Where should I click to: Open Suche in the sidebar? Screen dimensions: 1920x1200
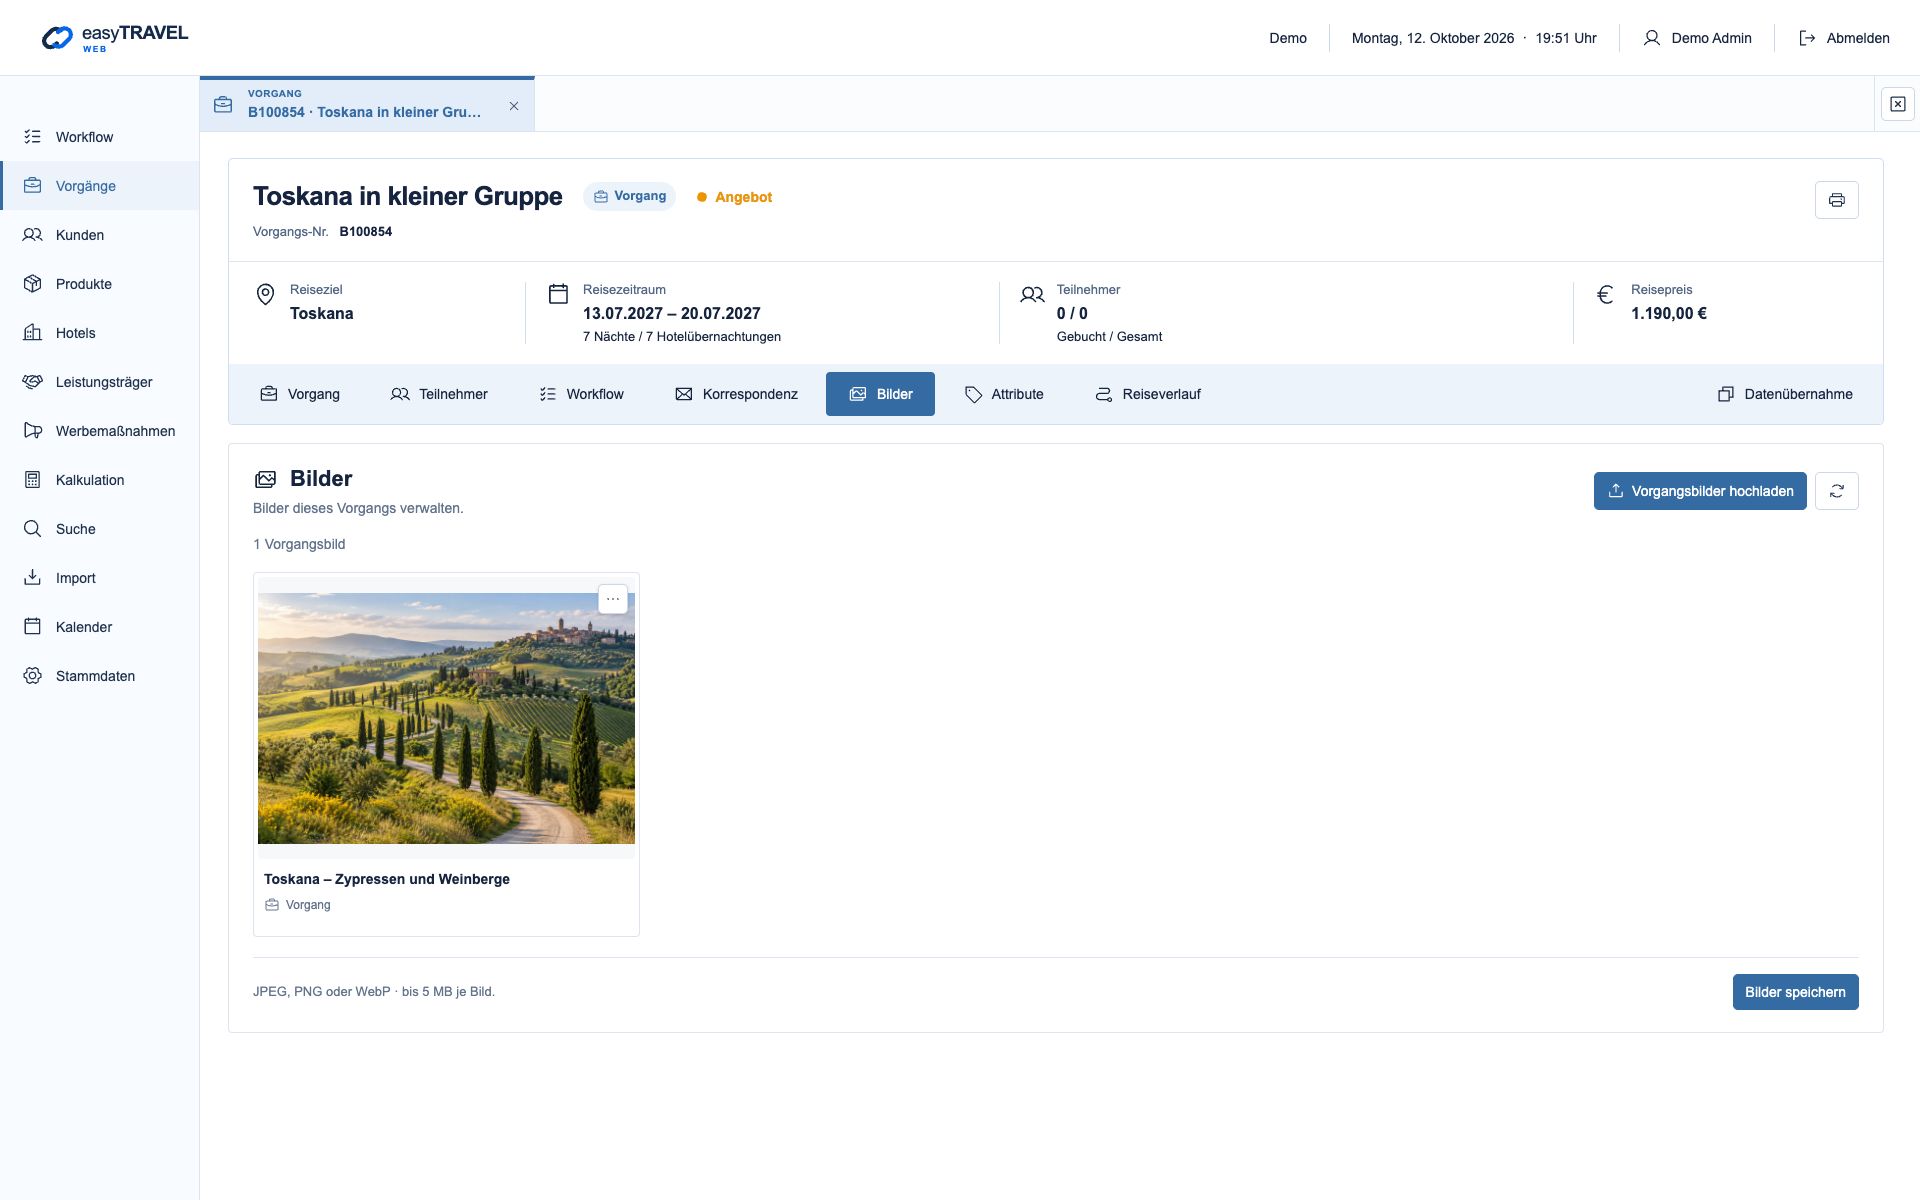click(99, 529)
